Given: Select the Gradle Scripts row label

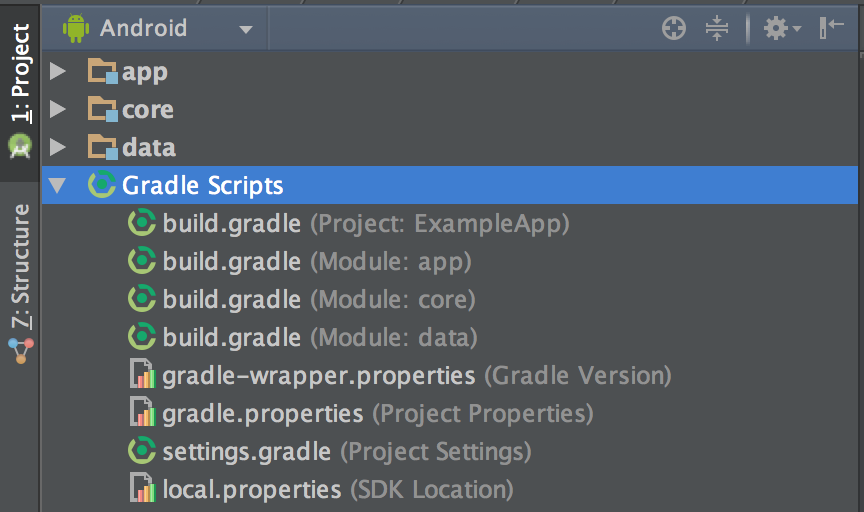Looking at the screenshot, I should 202,186.
